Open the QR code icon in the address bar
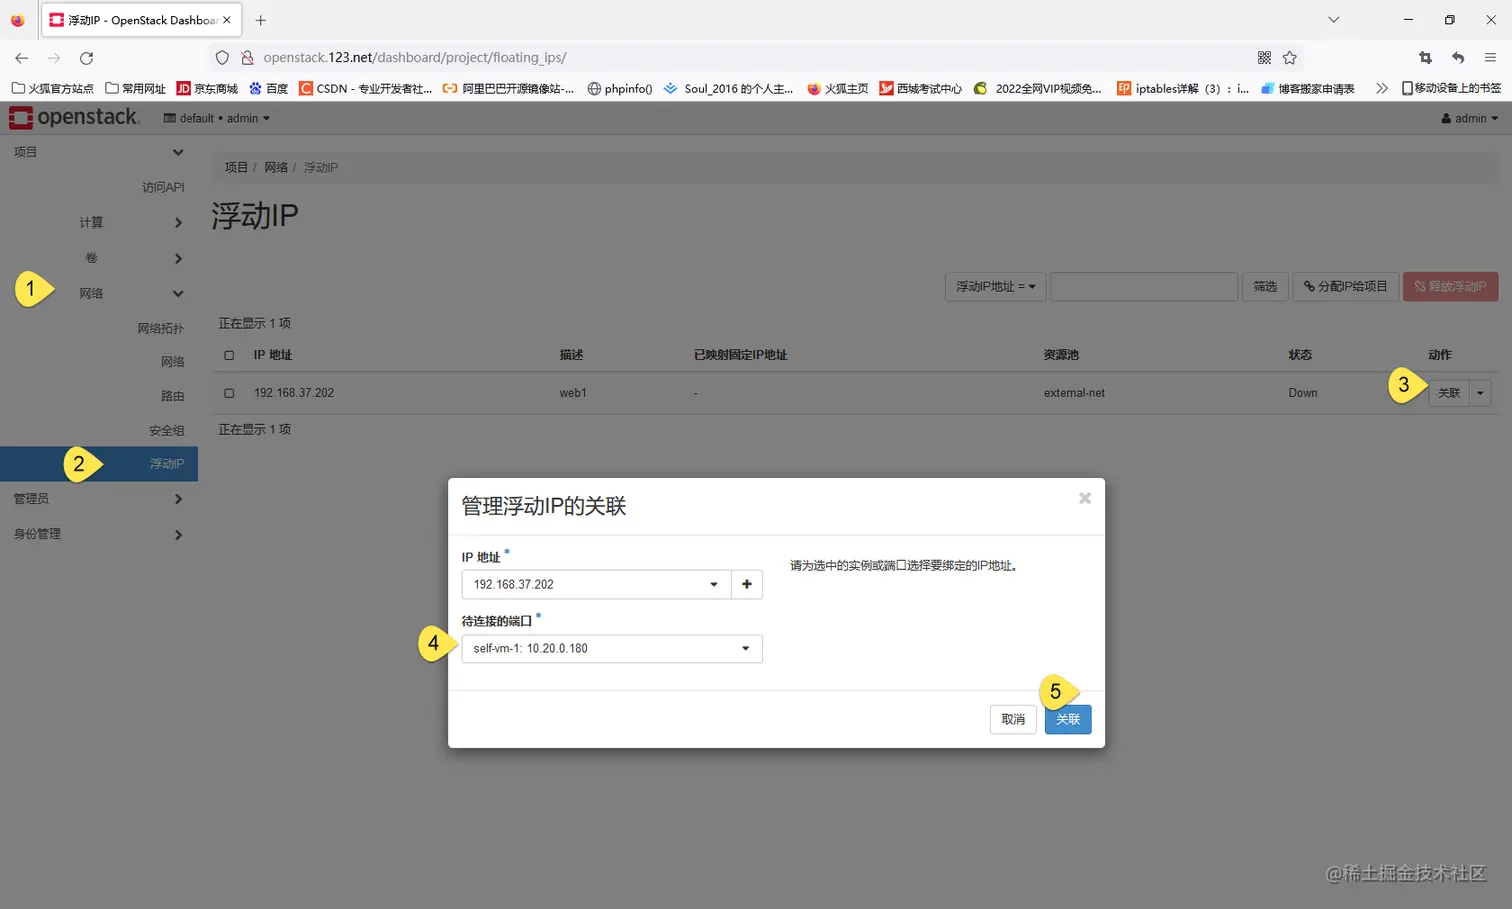Viewport: 1512px width, 909px height. click(x=1264, y=58)
